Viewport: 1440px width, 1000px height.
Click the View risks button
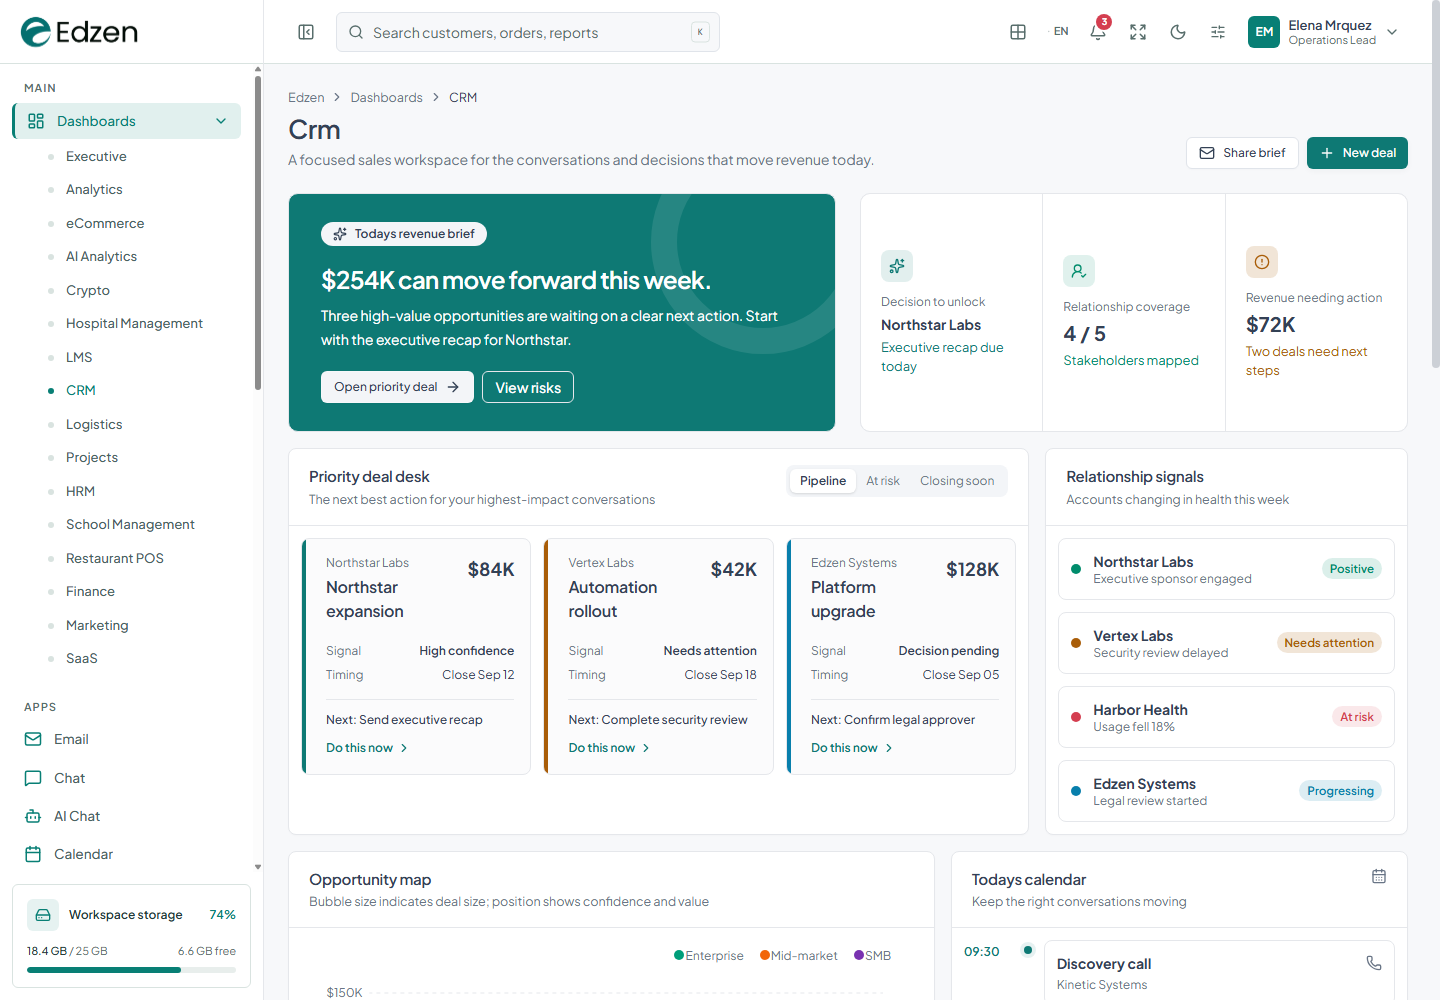point(528,387)
